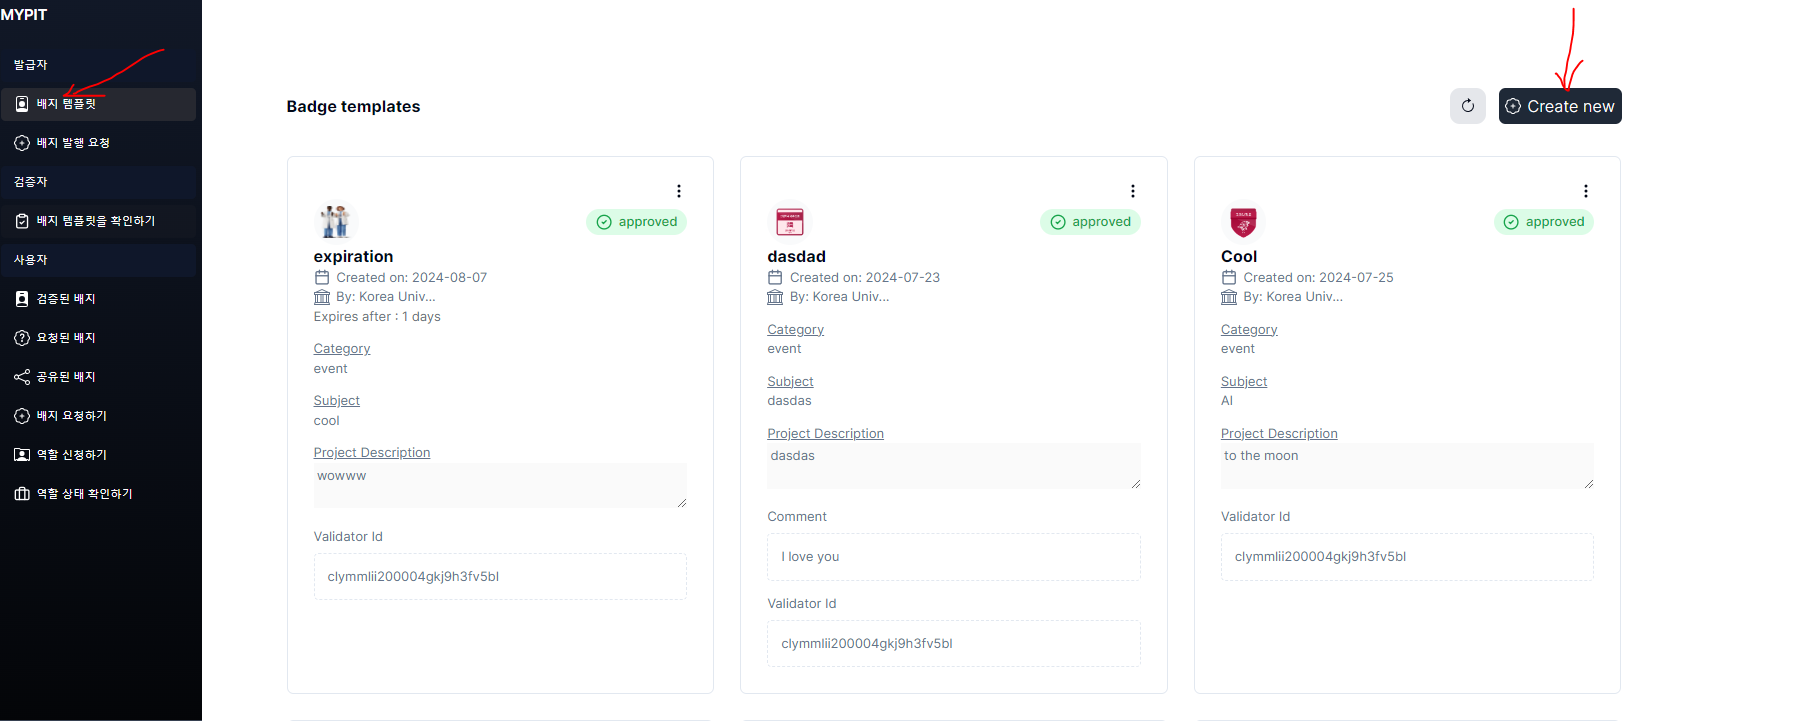Click the 공유된 배지 share icon
Viewport: 1811px width, 721px height.
coord(22,377)
